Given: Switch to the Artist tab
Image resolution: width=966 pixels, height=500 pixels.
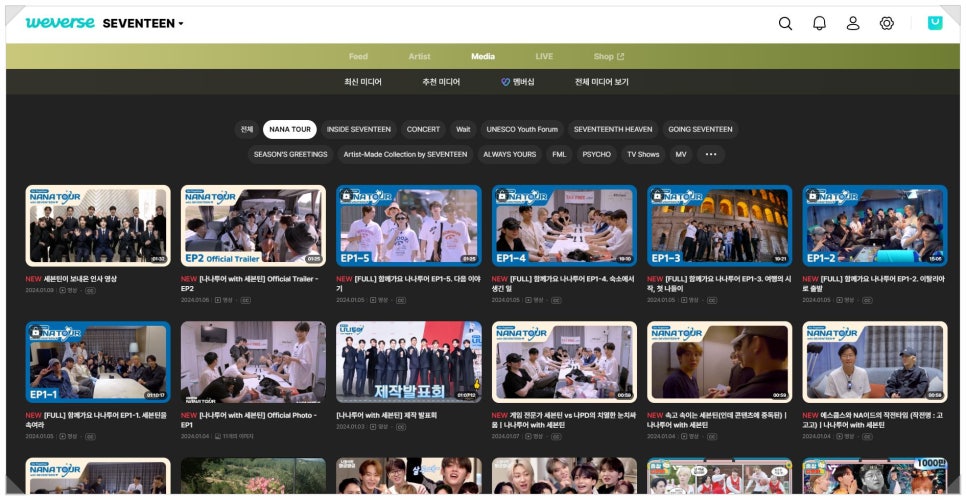Looking at the screenshot, I should [419, 57].
